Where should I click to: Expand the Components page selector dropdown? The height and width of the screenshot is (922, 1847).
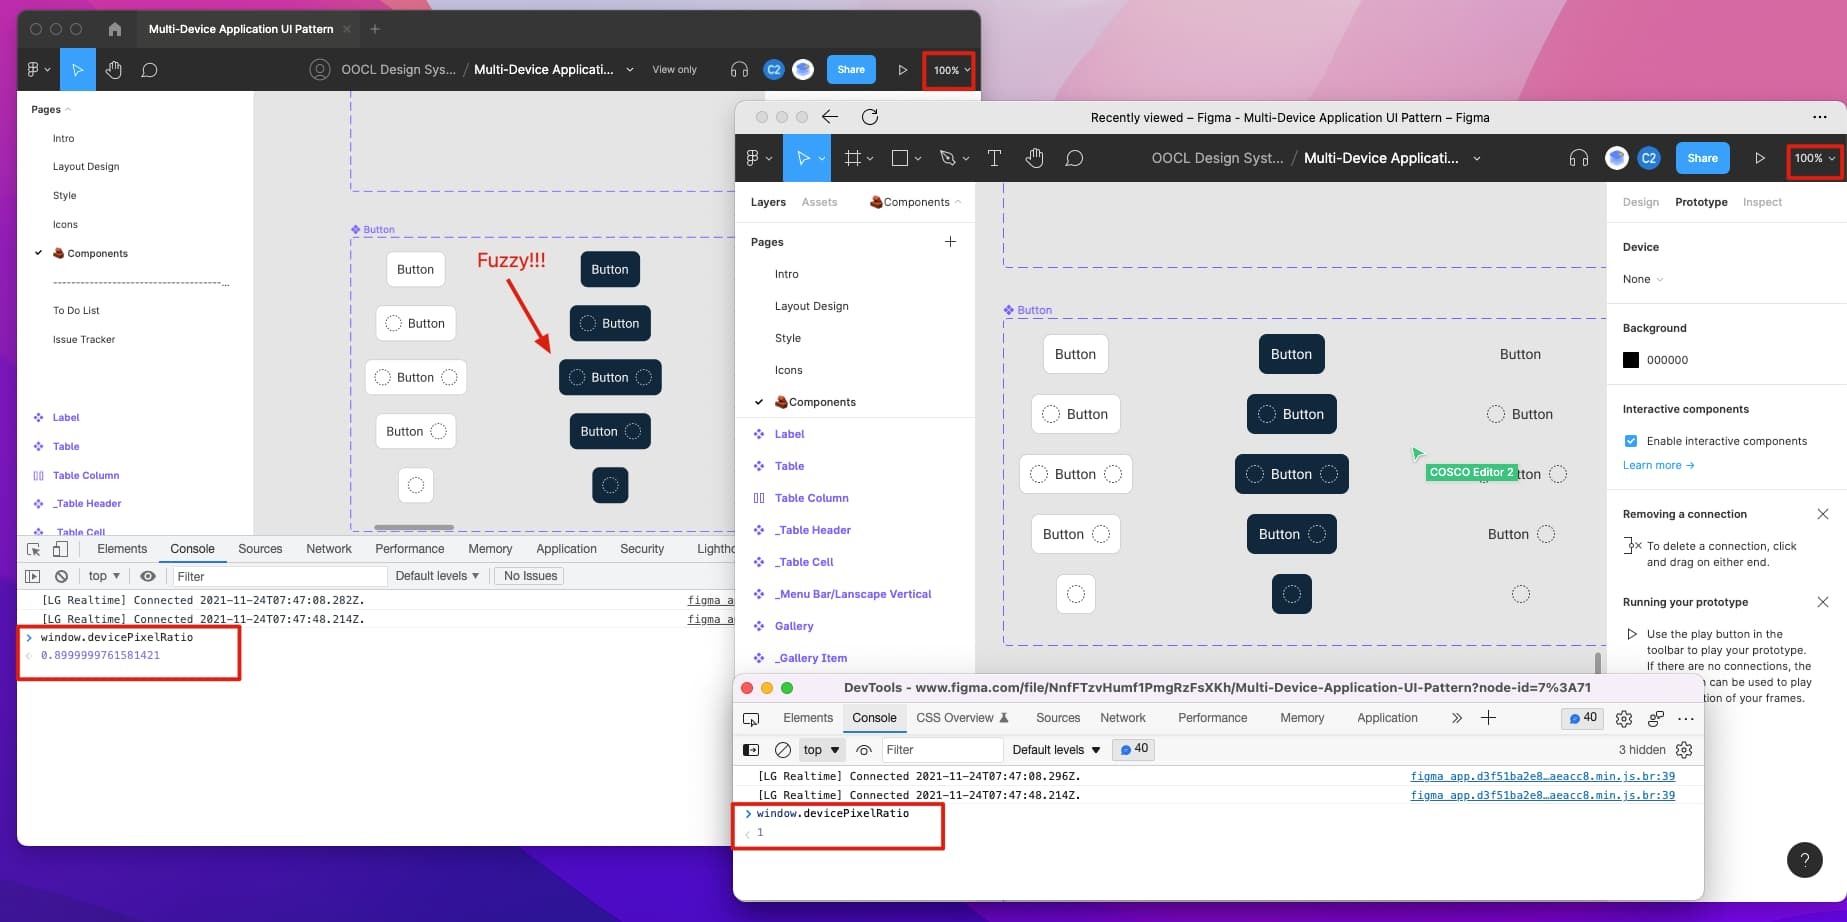(916, 202)
